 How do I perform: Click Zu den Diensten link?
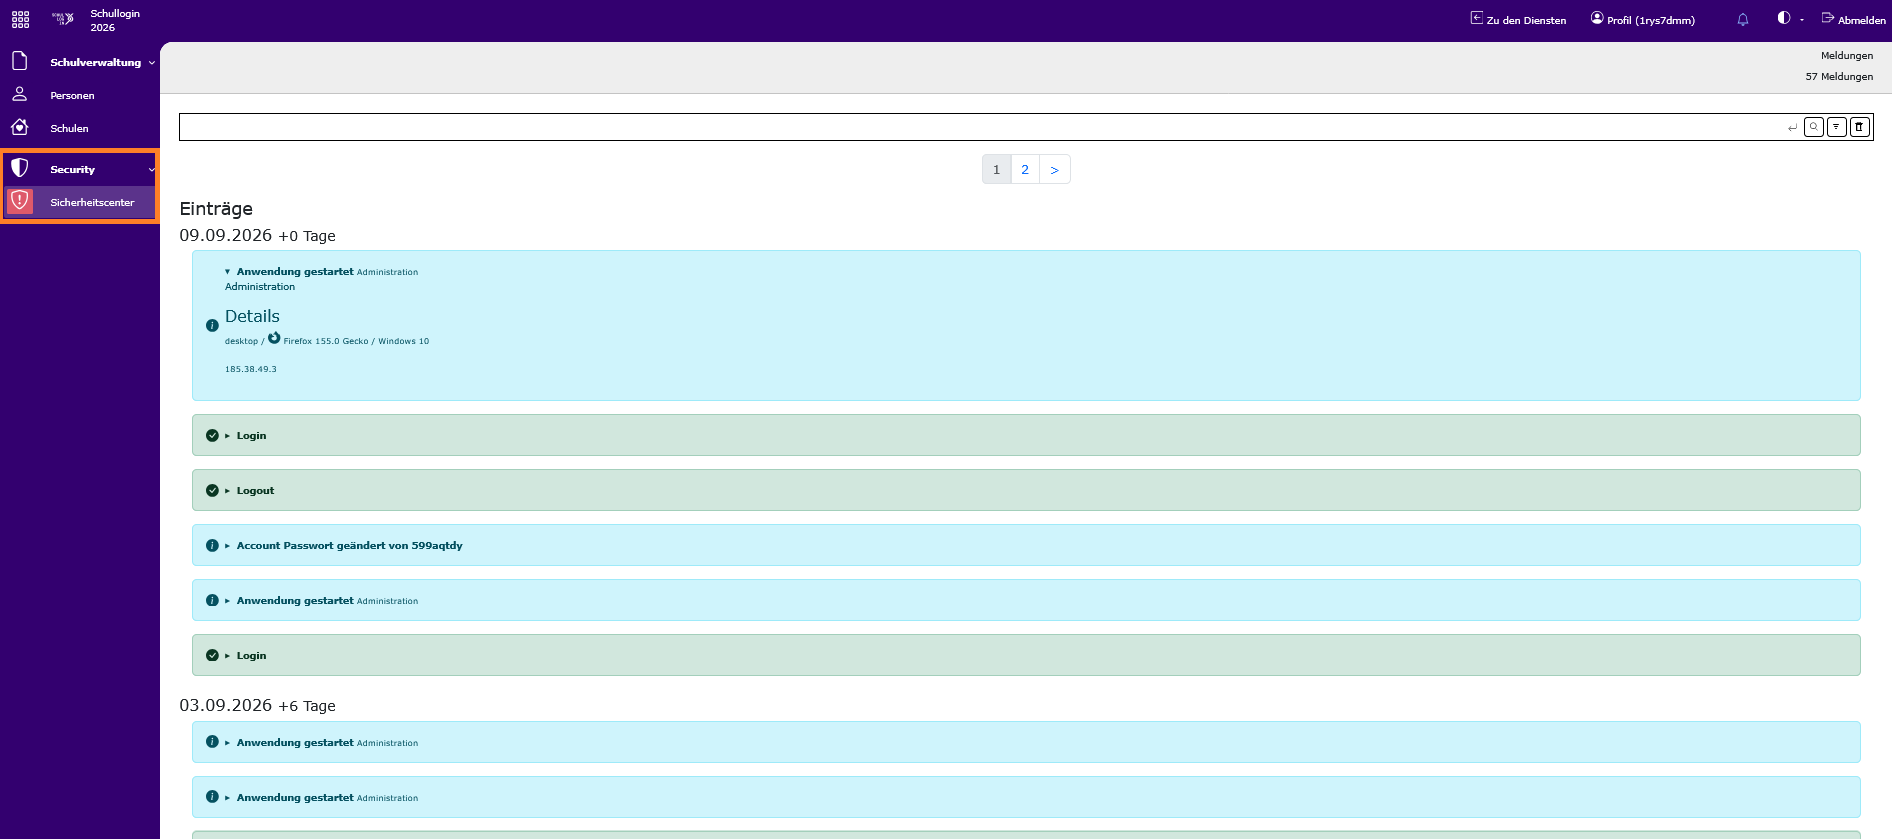(x=1518, y=20)
